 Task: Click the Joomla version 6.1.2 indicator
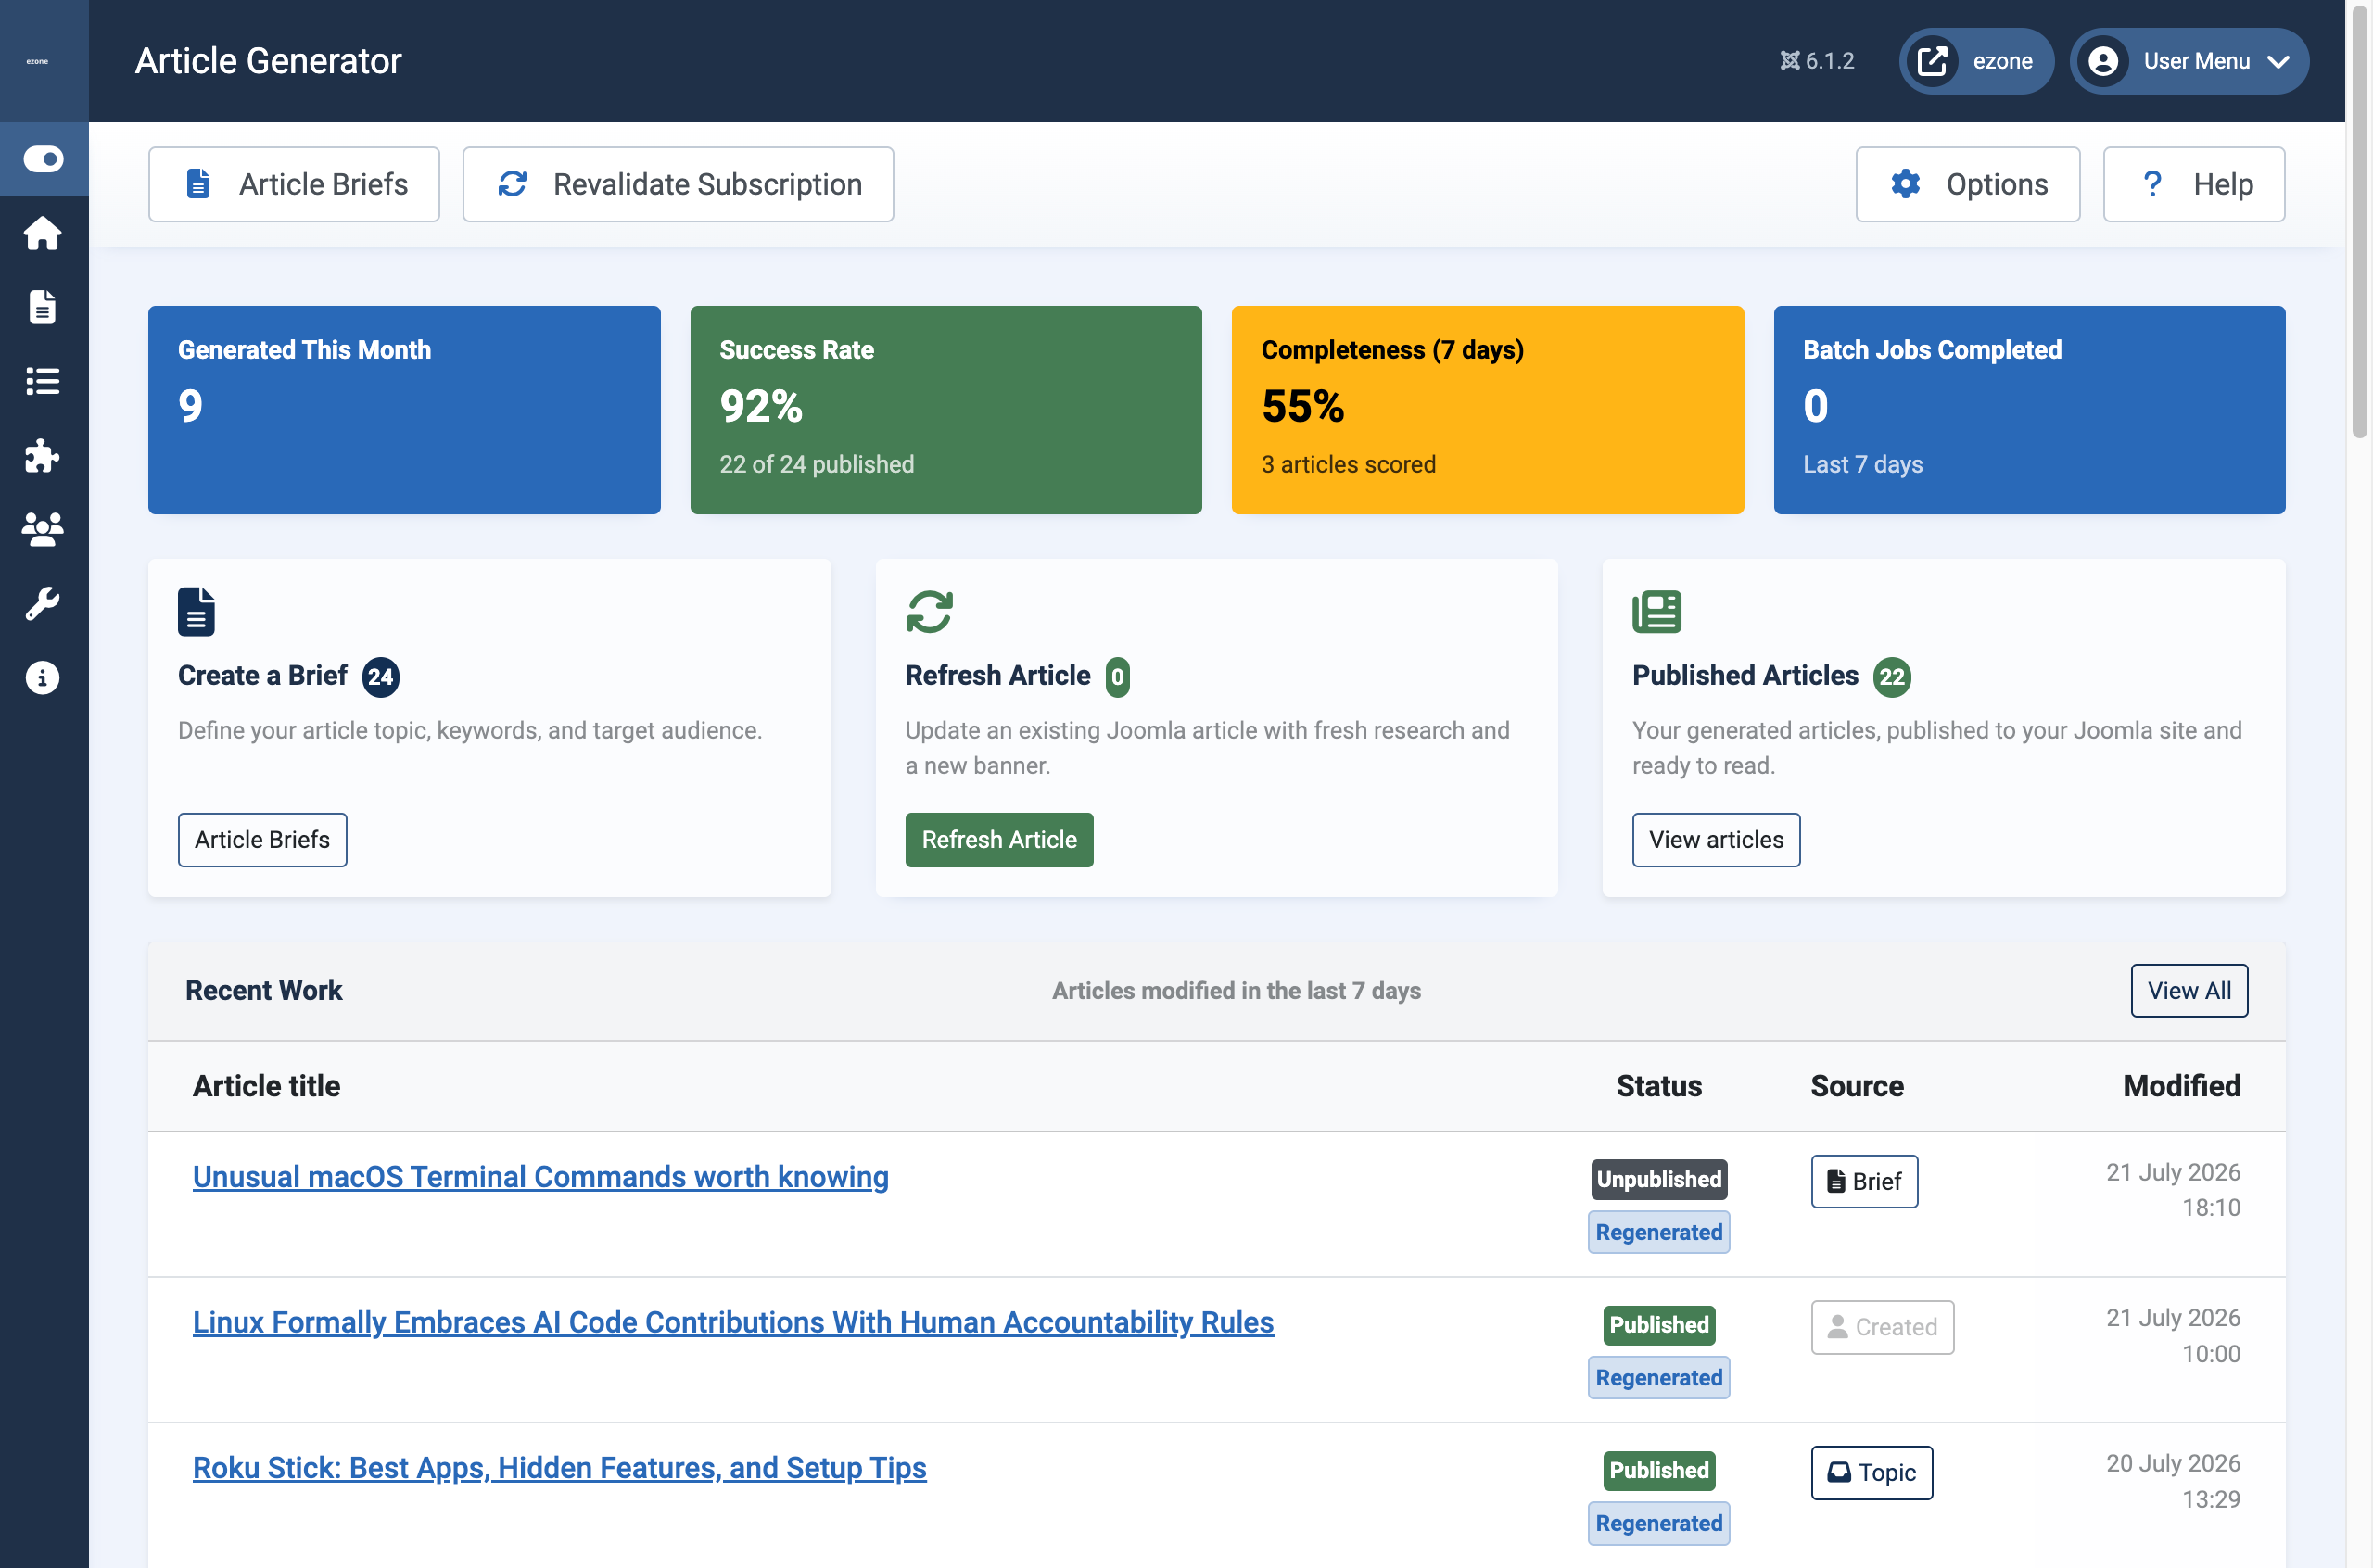click(x=1817, y=61)
